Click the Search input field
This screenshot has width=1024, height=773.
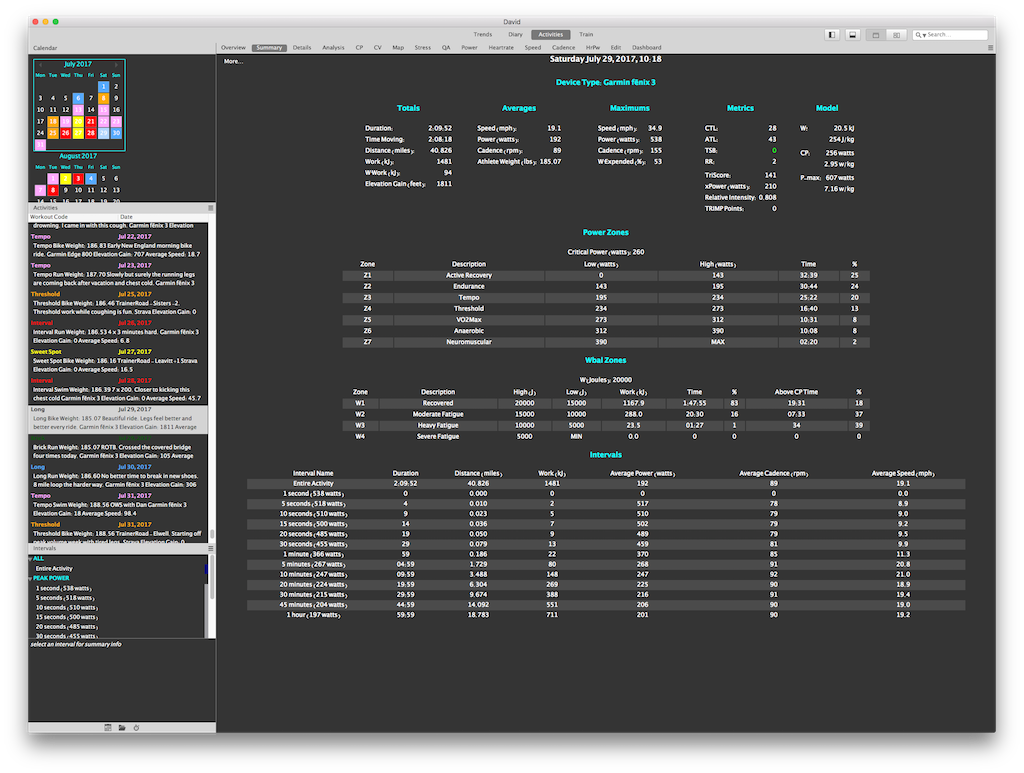tap(955, 34)
